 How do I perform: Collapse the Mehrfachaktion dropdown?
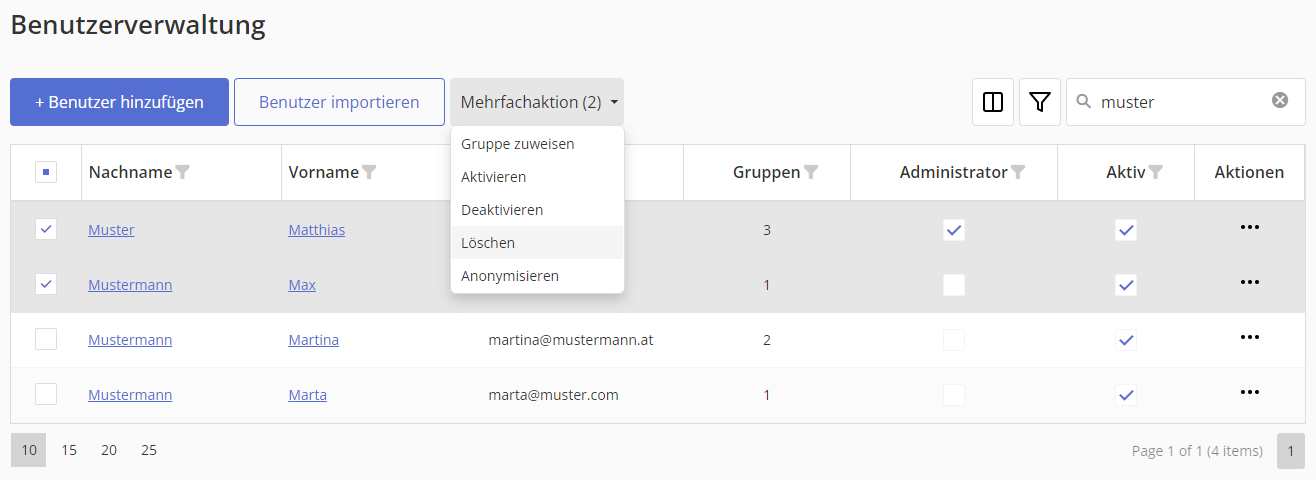(537, 102)
